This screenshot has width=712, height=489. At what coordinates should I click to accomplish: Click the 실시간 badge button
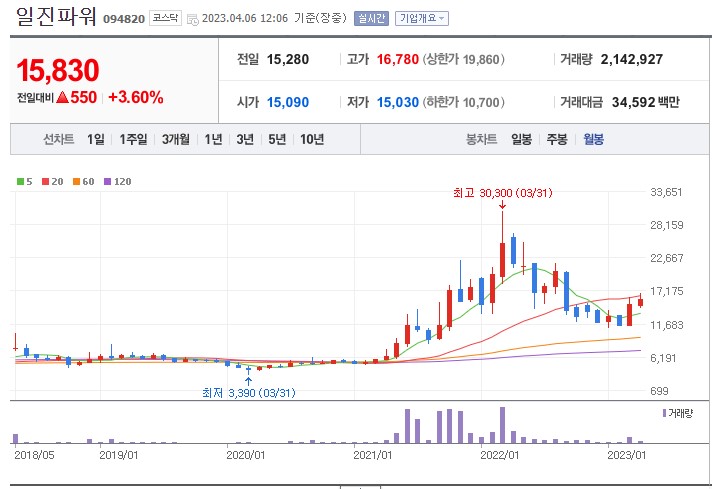(371, 18)
